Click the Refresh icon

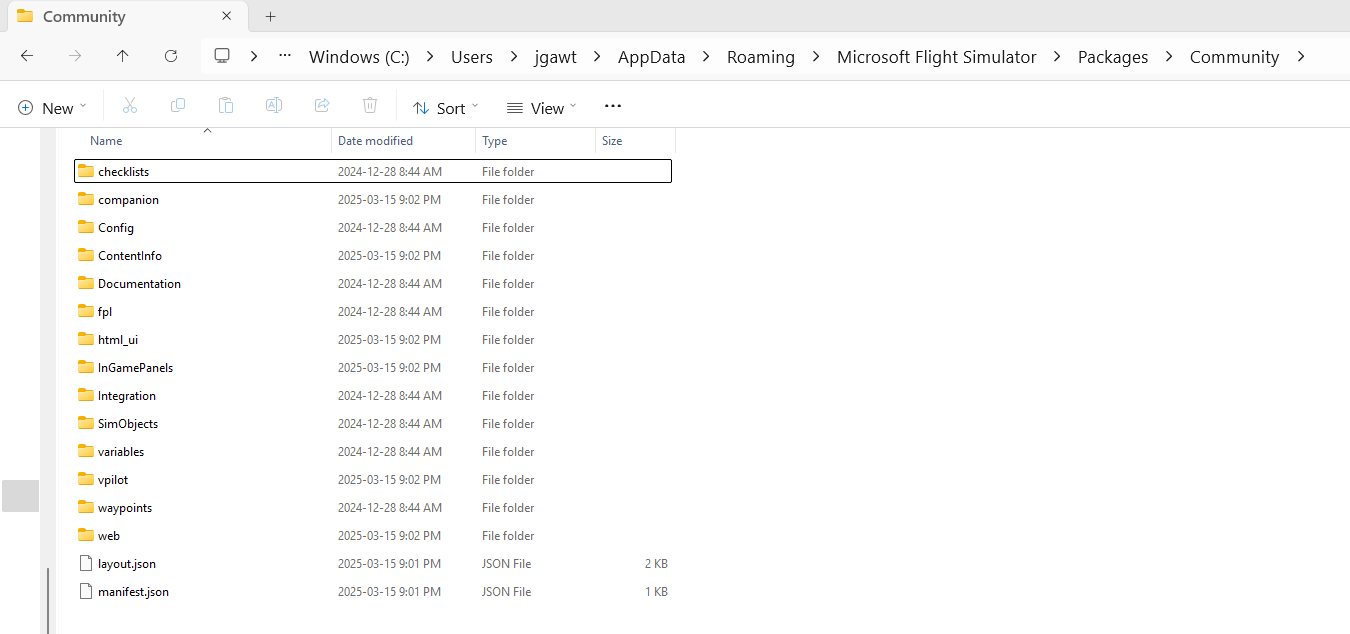pyautogui.click(x=170, y=57)
